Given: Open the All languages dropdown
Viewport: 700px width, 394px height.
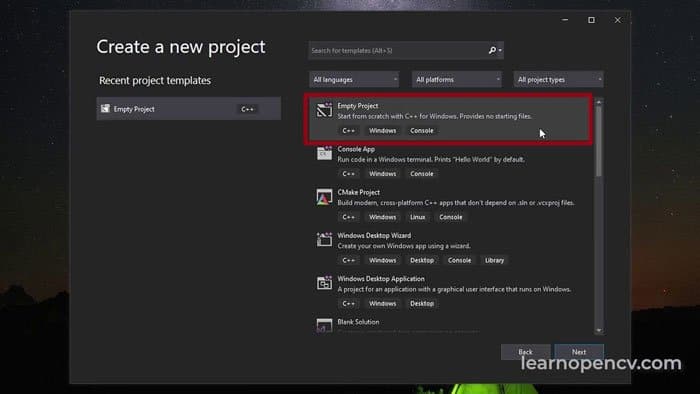Looking at the screenshot, I should click(354, 79).
